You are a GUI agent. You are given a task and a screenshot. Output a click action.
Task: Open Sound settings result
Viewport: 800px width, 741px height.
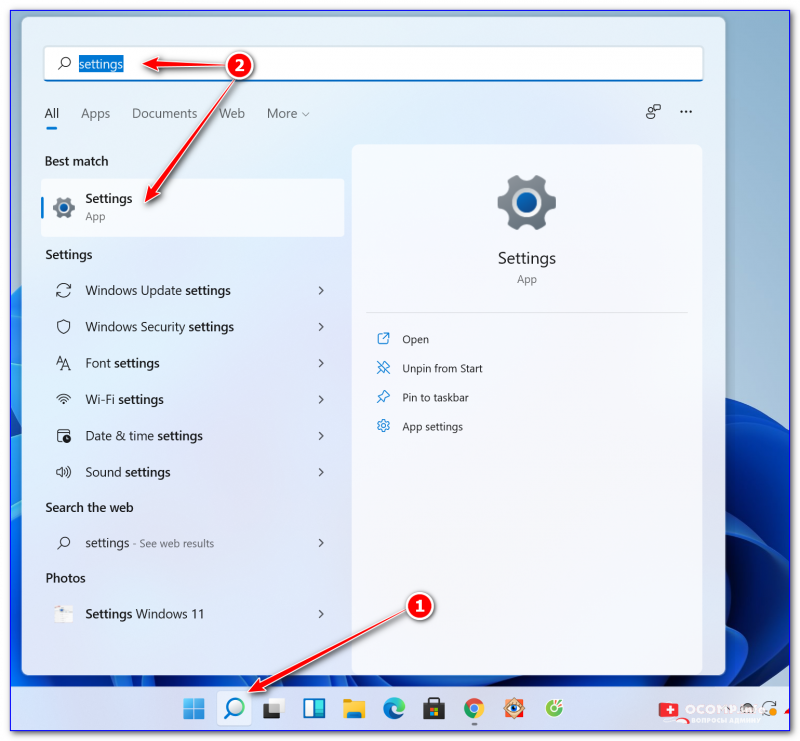coord(192,472)
